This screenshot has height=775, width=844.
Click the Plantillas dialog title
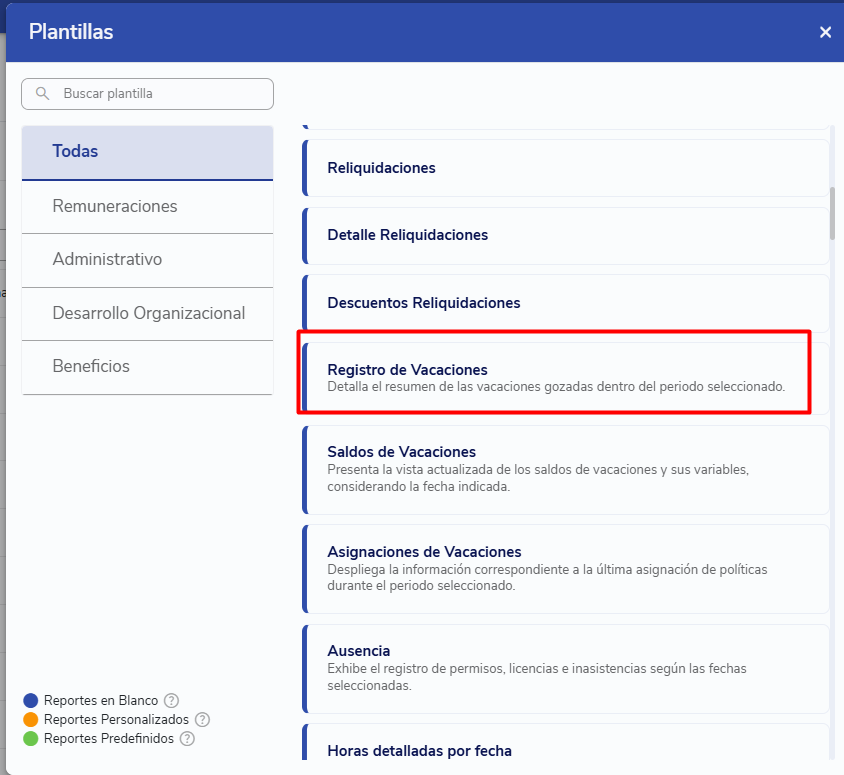coord(71,32)
